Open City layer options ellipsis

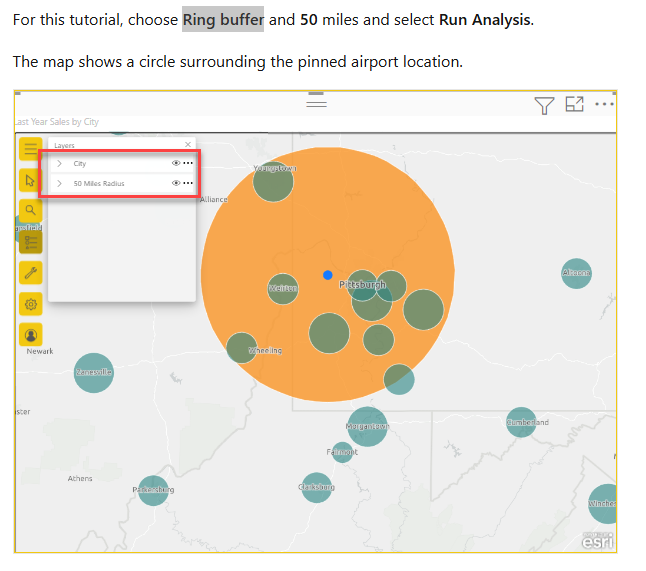point(188,163)
